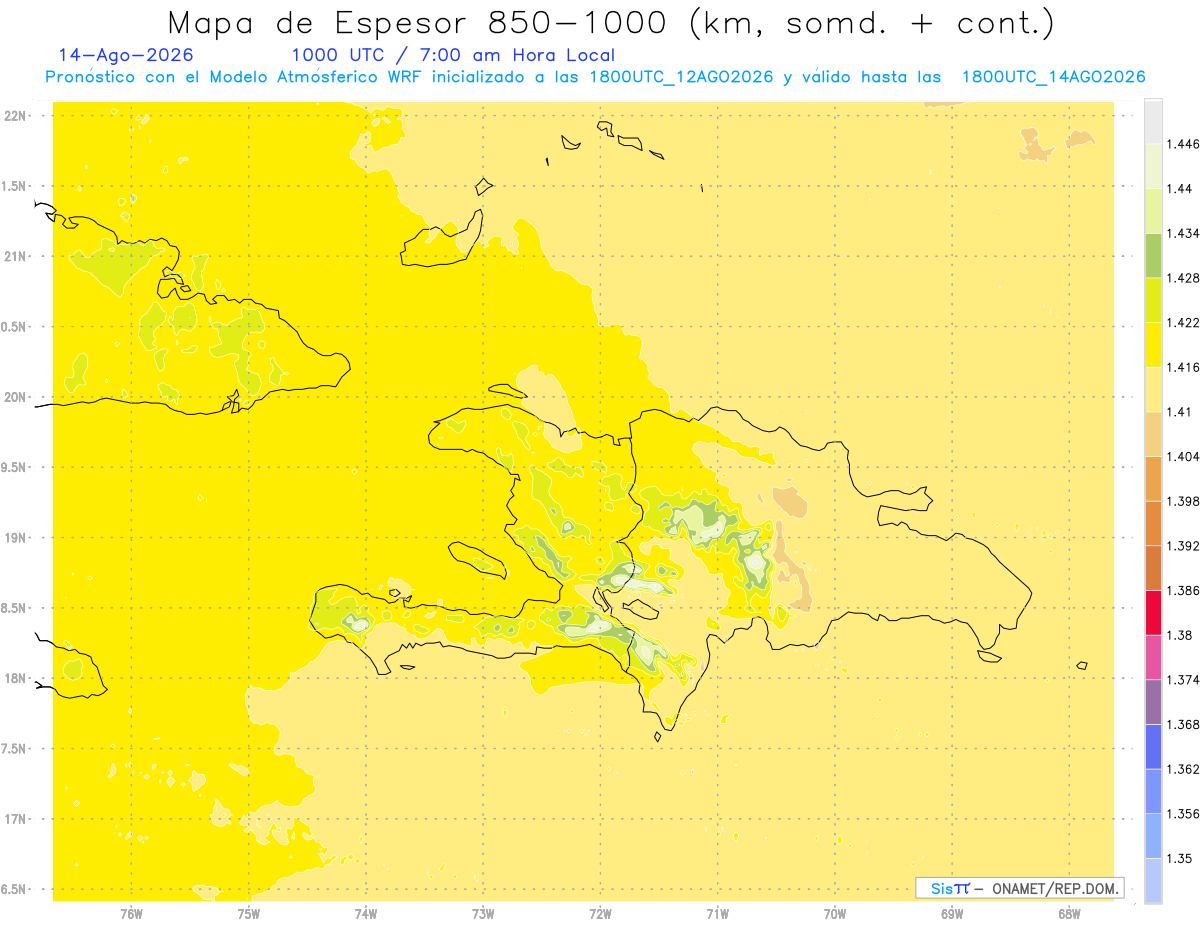Click the colorbar value label '1.428'
Viewport: 1200px width, 927px height.
pyautogui.click(x=1183, y=278)
